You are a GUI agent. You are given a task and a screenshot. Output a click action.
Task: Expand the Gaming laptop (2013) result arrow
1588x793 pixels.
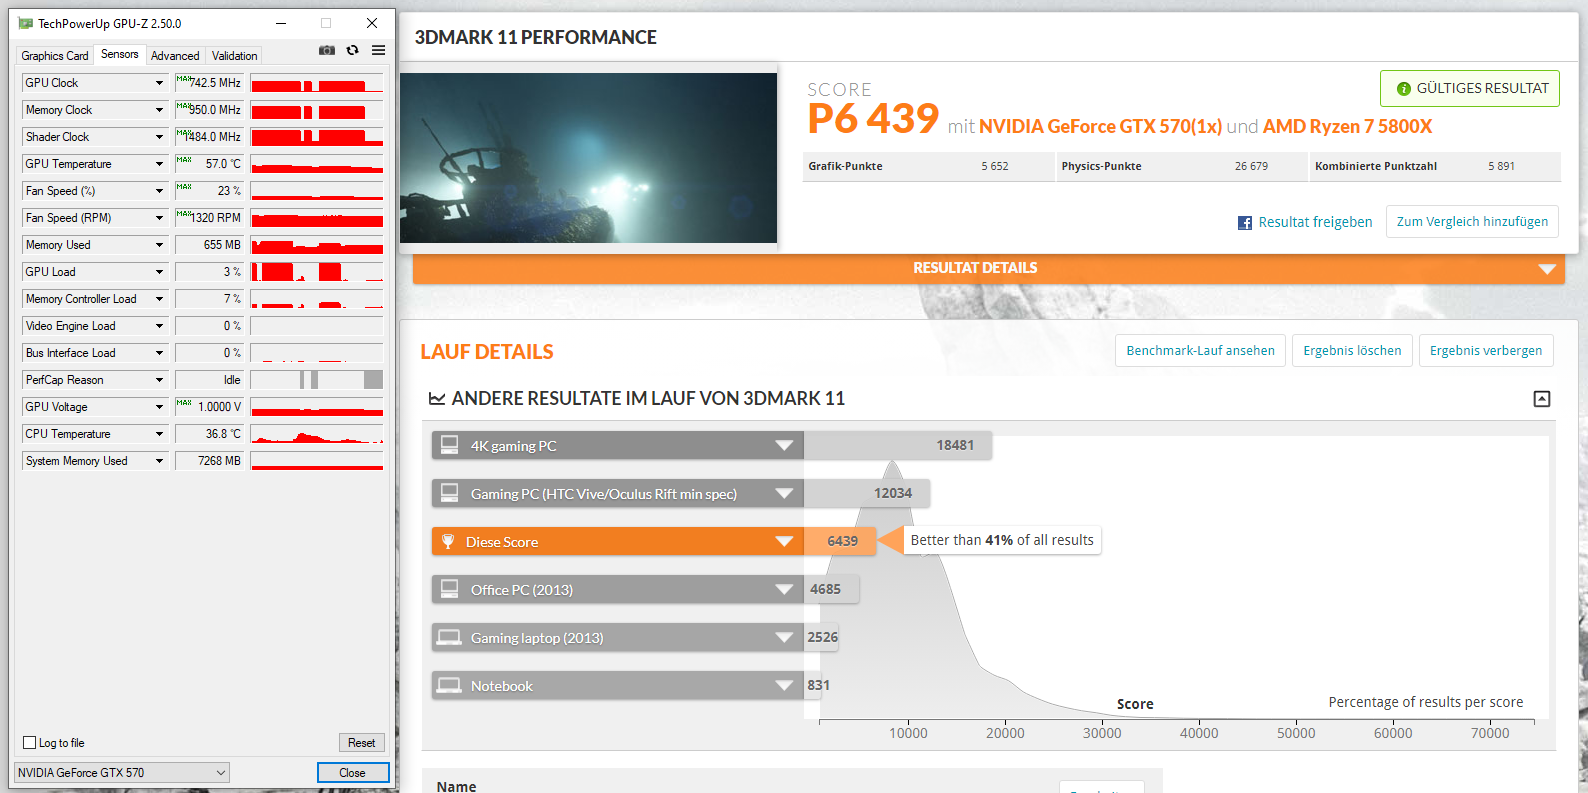[x=784, y=638]
